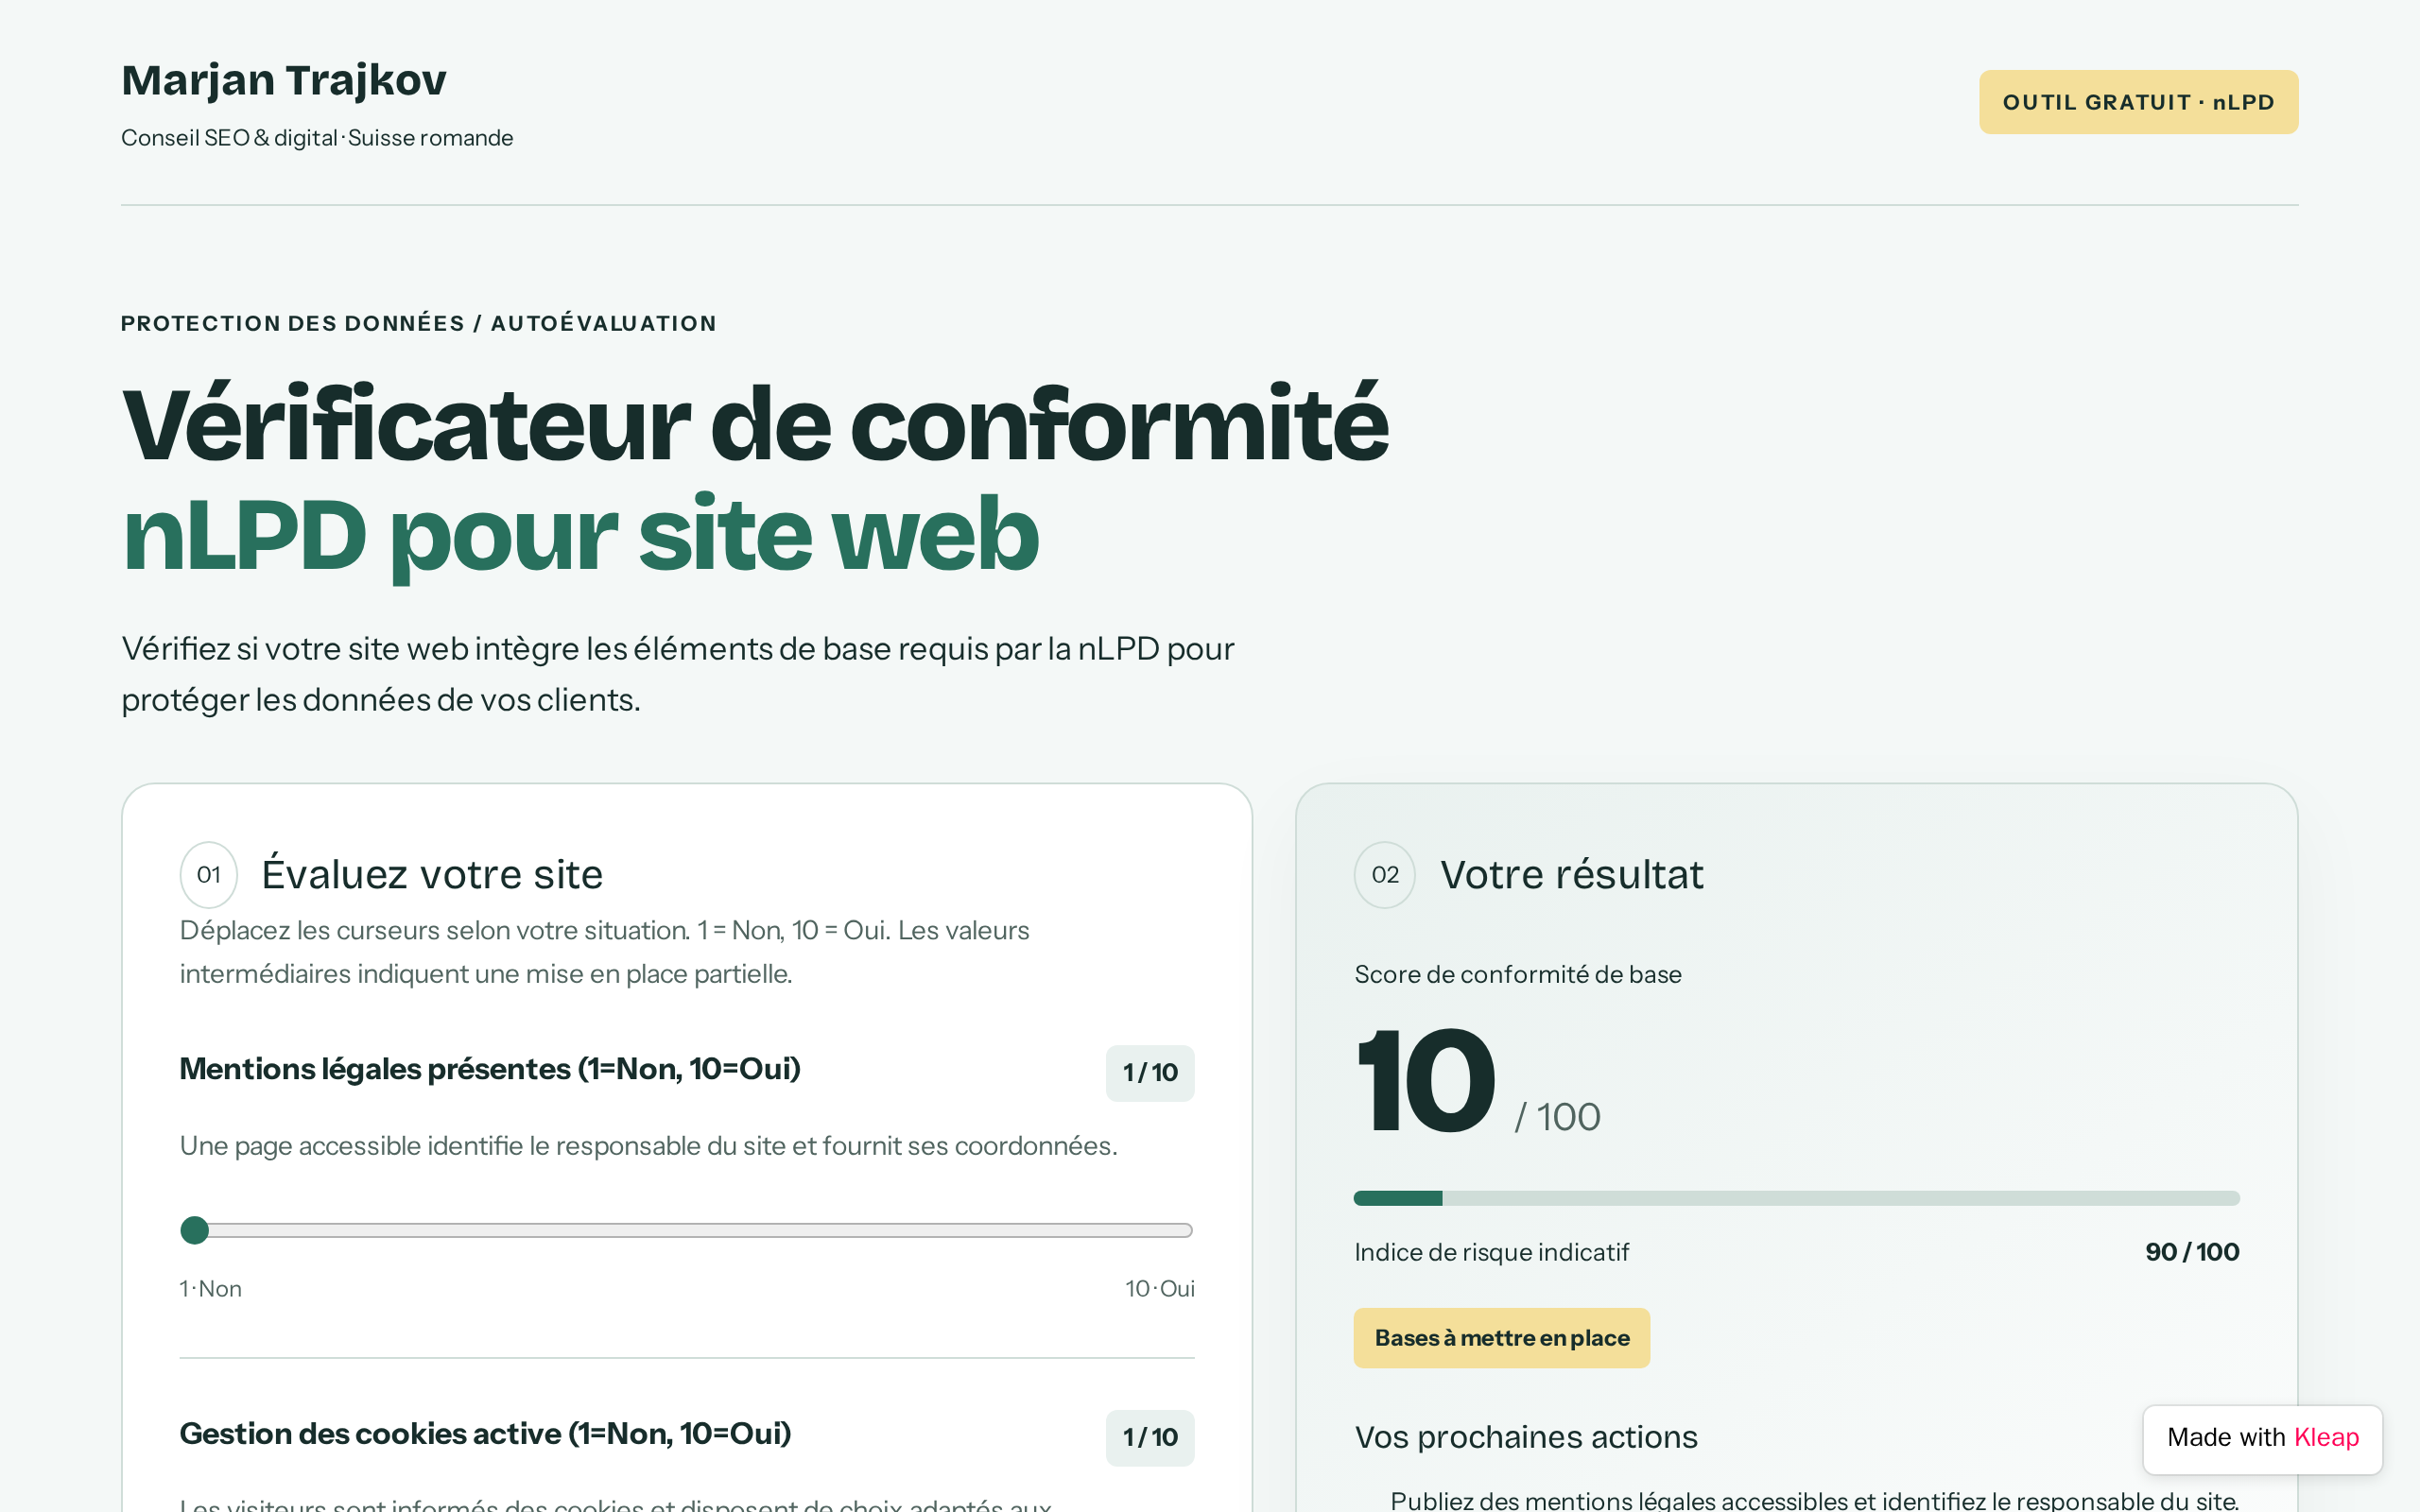This screenshot has width=2420, height=1512.
Task: Click the Publiez des mentions légales accessibles action
Action: (1814, 1500)
